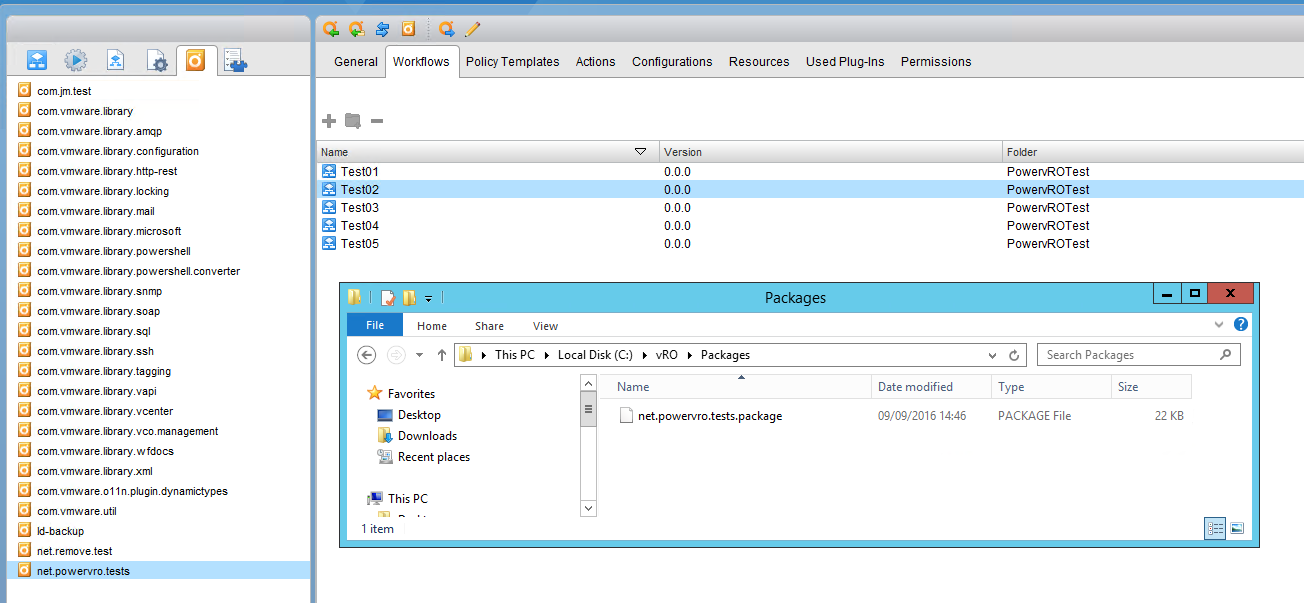This screenshot has height=603, width=1304.
Task: Switch to the Configurations tab
Action: (672, 62)
